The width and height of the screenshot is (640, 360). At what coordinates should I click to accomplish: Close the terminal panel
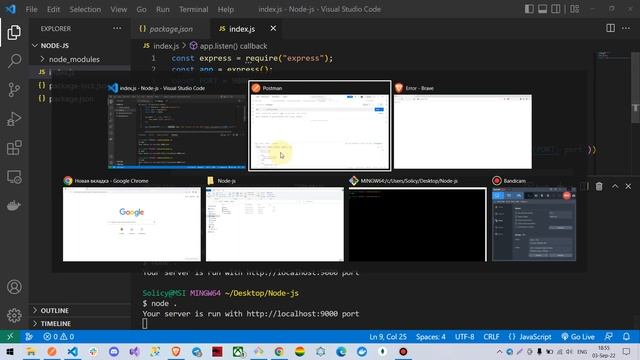[628, 186]
